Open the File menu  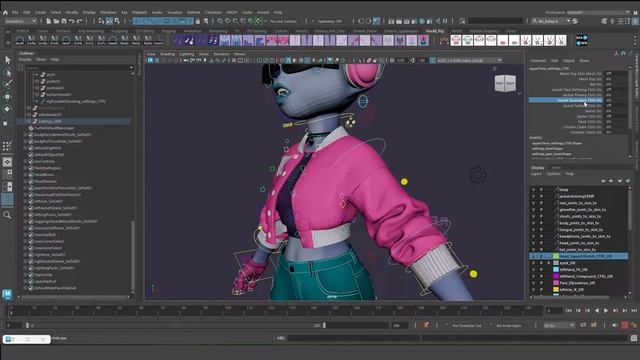[x=15, y=13]
